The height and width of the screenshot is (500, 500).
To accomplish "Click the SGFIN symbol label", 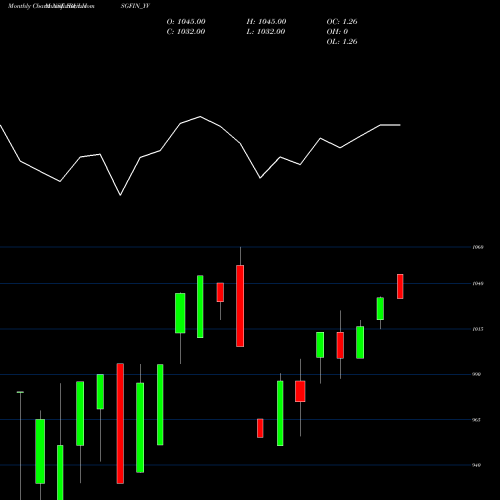I will tap(135, 6).
